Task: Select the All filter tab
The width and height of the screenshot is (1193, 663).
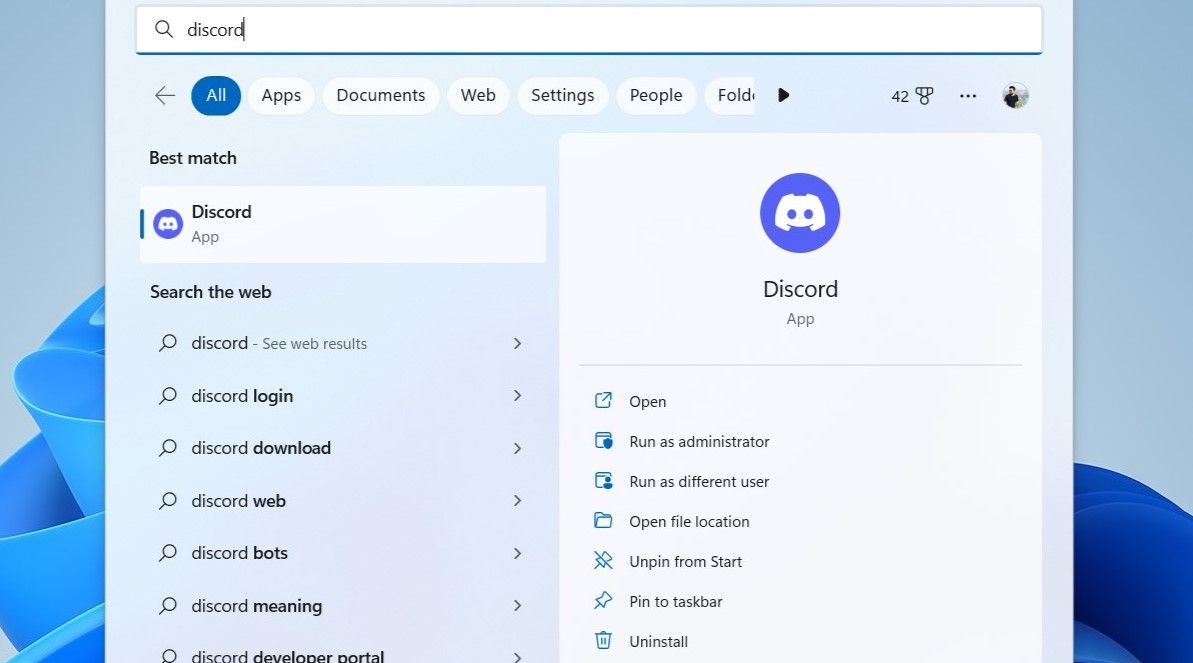Action: (216, 95)
